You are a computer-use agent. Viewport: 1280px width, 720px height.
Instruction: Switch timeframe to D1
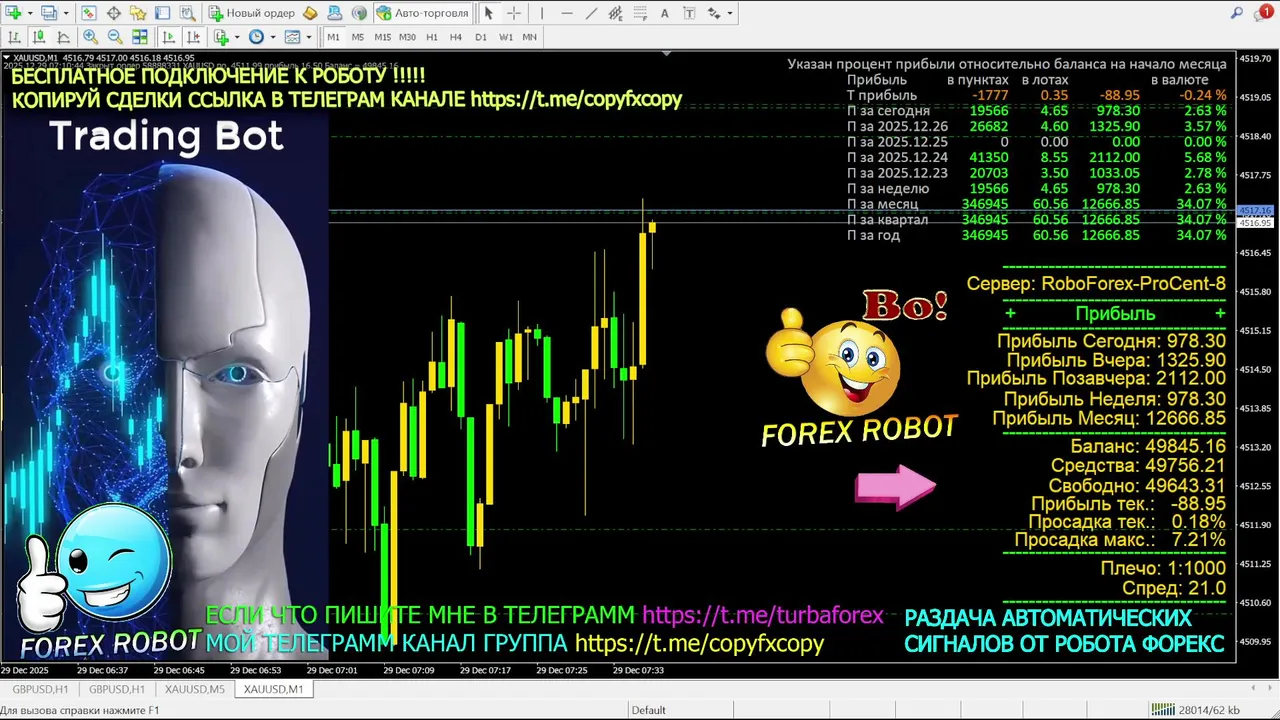(480, 37)
